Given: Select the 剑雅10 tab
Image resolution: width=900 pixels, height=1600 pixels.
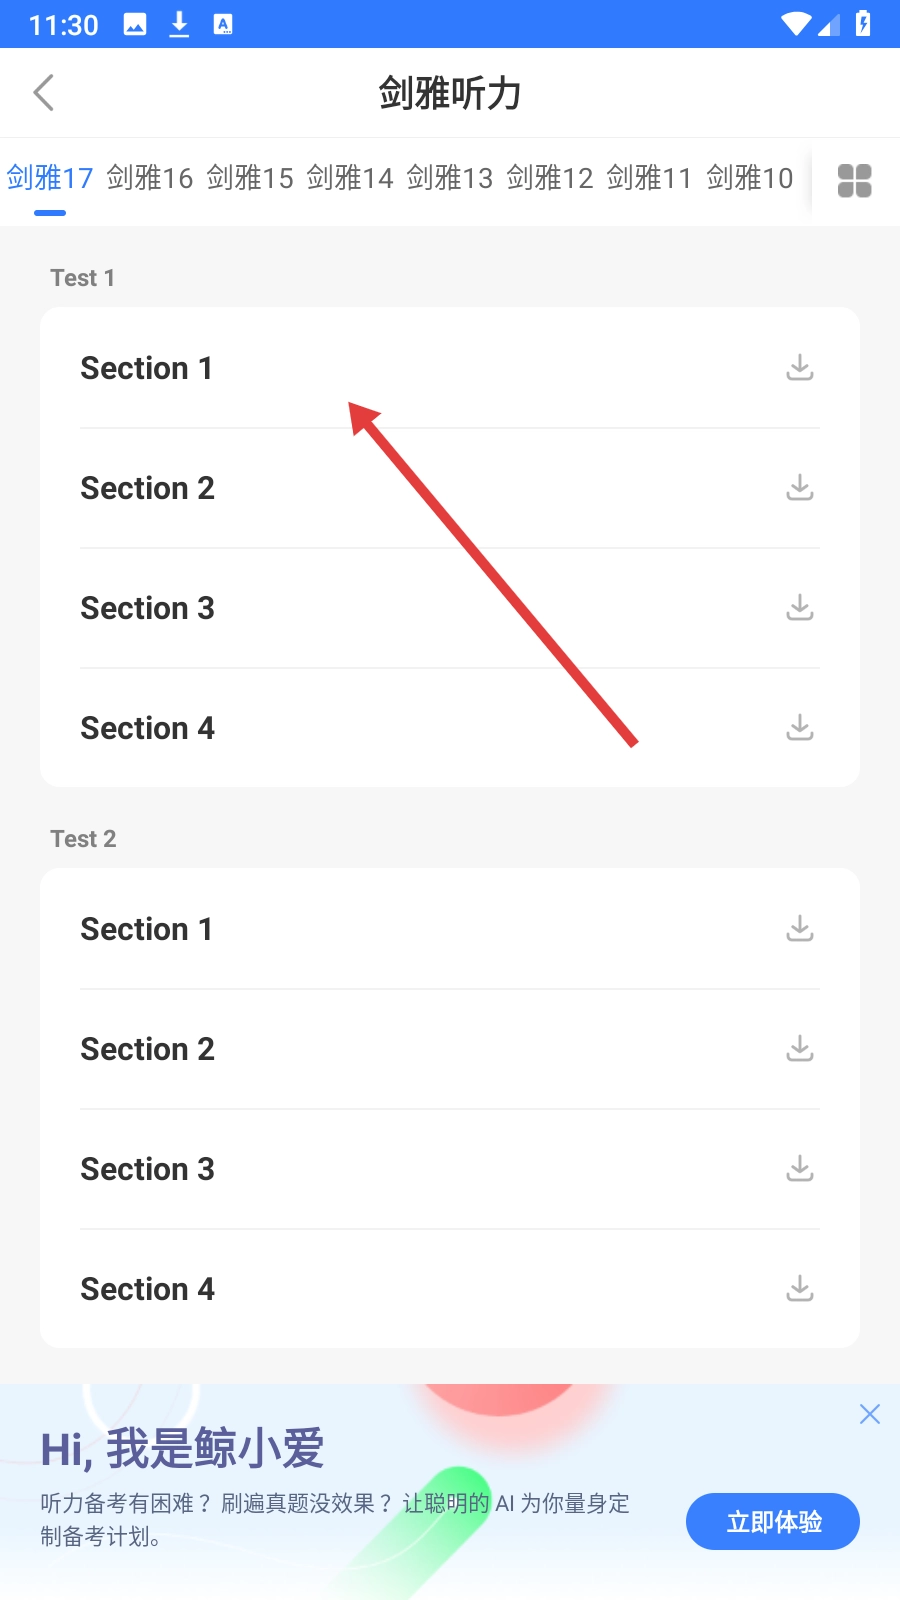Looking at the screenshot, I should [750, 179].
